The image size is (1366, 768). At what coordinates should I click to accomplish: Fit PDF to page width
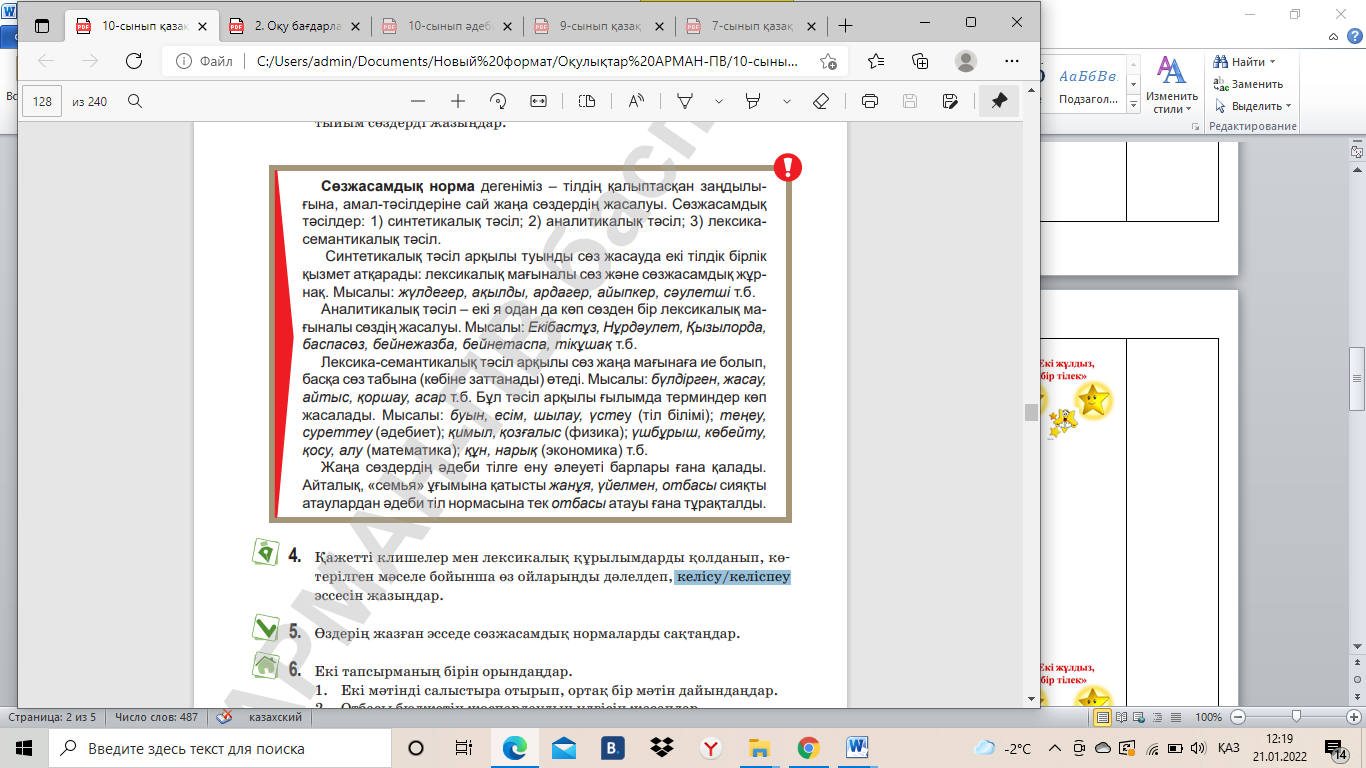coord(538,101)
